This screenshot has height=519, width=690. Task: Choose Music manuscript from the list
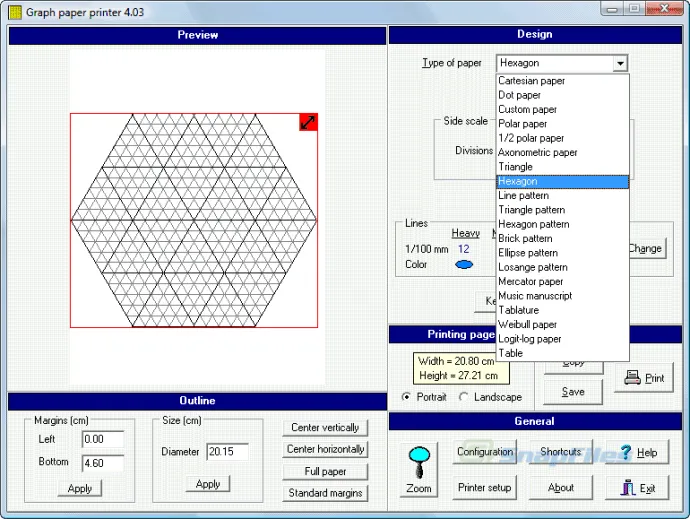click(562, 296)
